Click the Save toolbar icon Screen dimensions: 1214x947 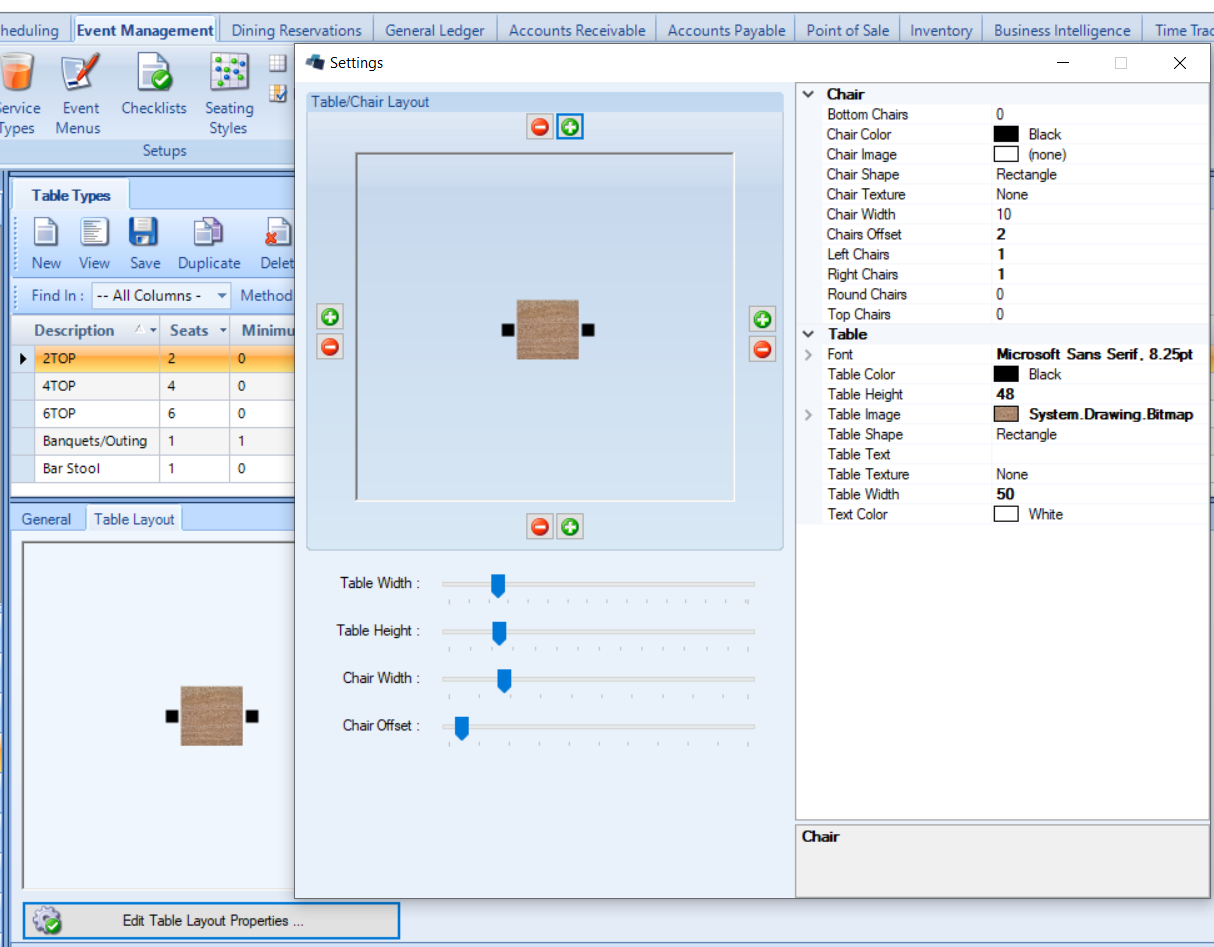145,244
